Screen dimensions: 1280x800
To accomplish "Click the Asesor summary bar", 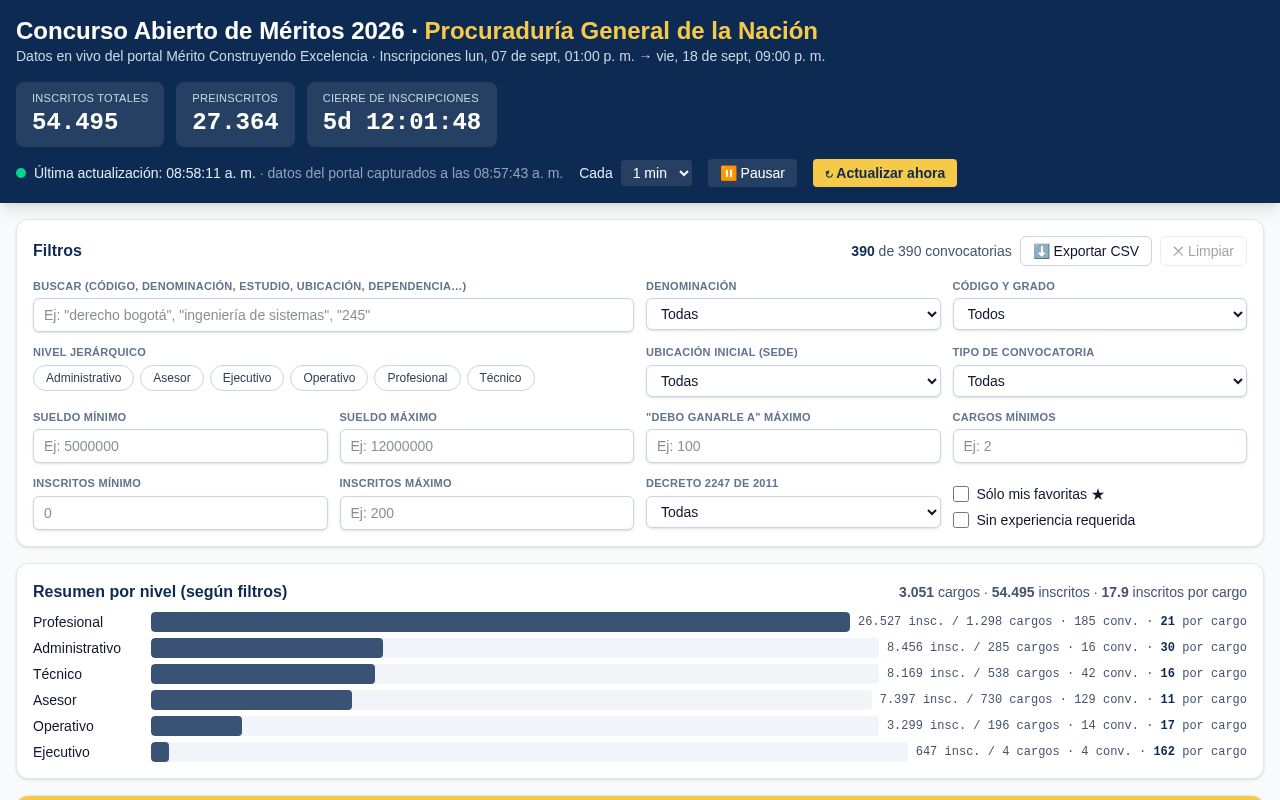I will 251,700.
